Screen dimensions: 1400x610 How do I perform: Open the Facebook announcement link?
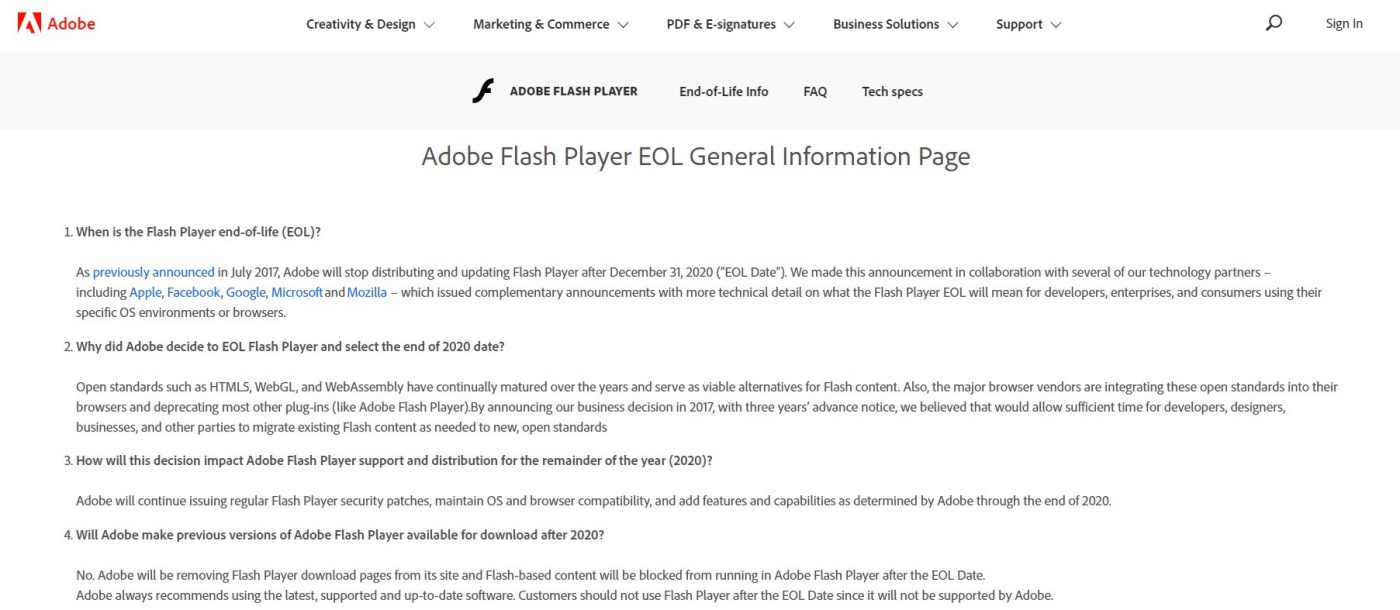pos(193,292)
